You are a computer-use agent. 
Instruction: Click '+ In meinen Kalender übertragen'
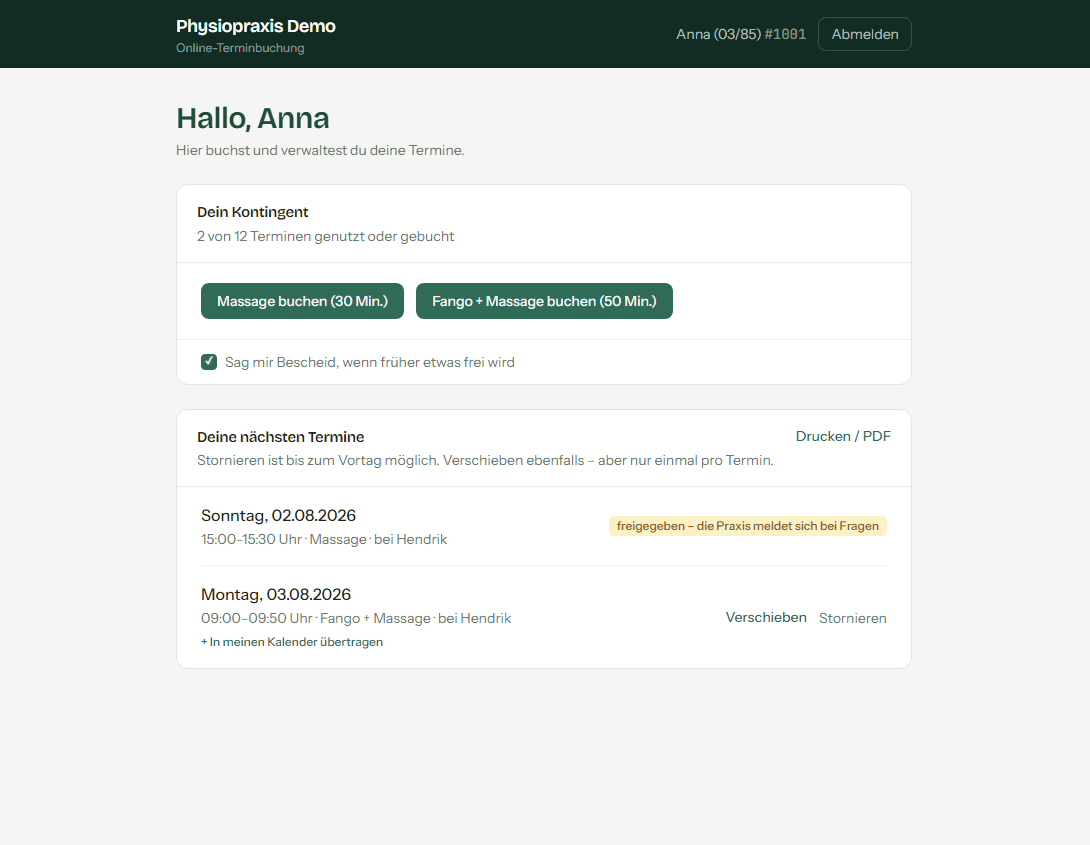[292, 642]
